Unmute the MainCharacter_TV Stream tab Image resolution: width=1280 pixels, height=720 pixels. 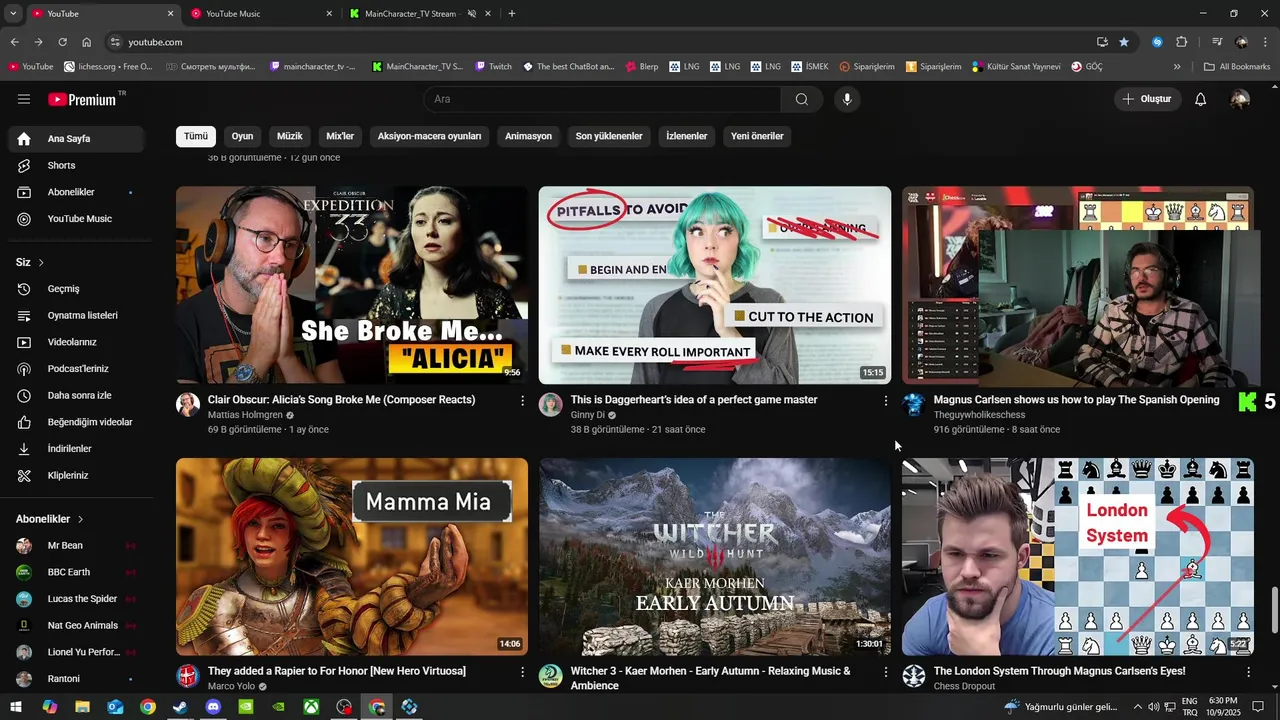pyautogui.click(x=471, y=14)
